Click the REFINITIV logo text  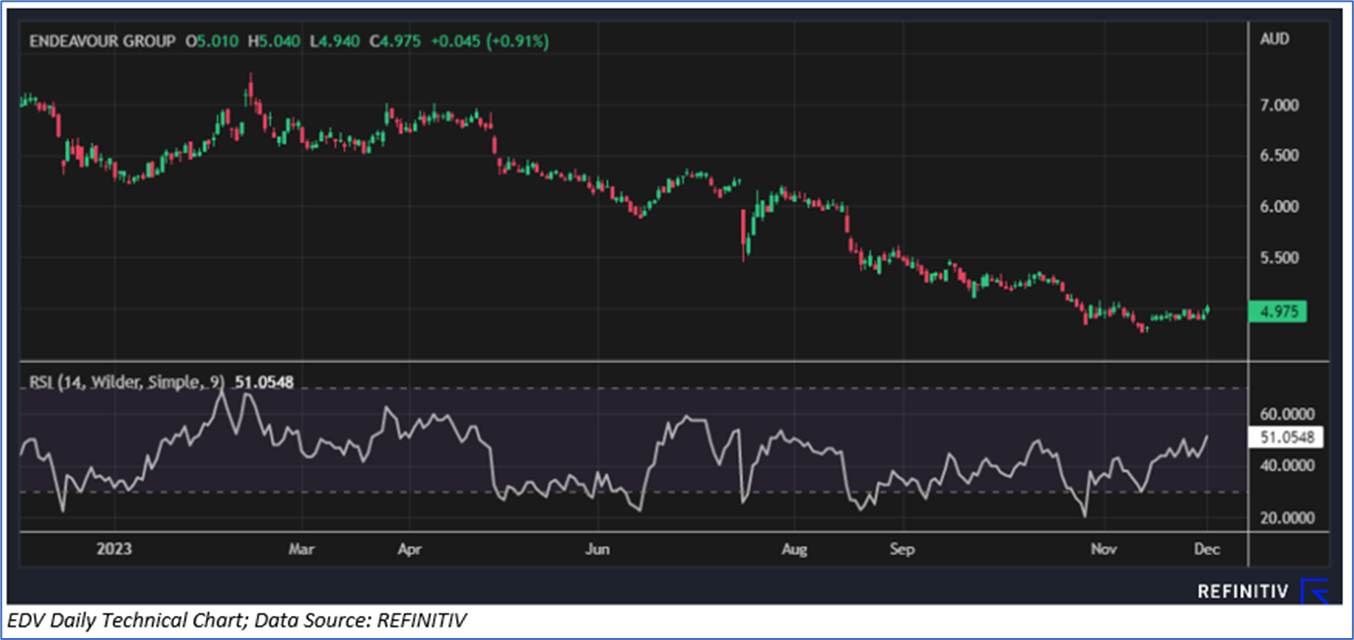(x=1243, y=592)
